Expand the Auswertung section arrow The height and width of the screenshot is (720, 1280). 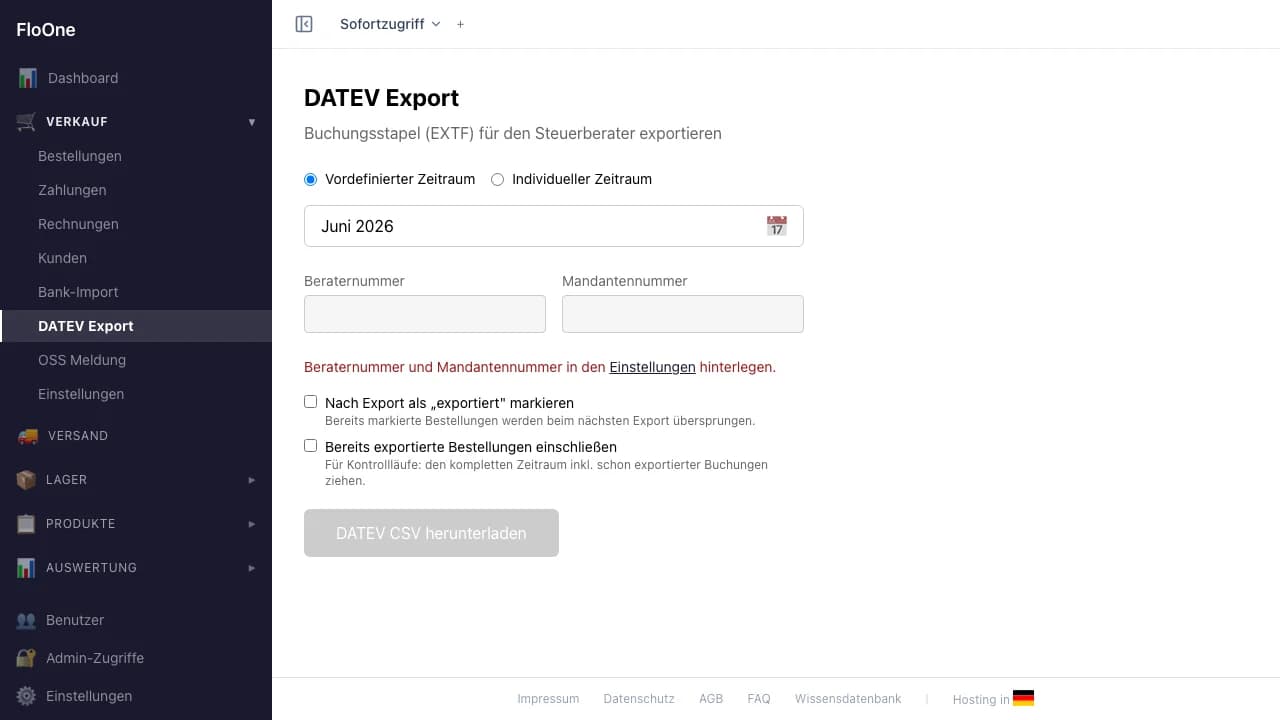[x=252, y=568]
